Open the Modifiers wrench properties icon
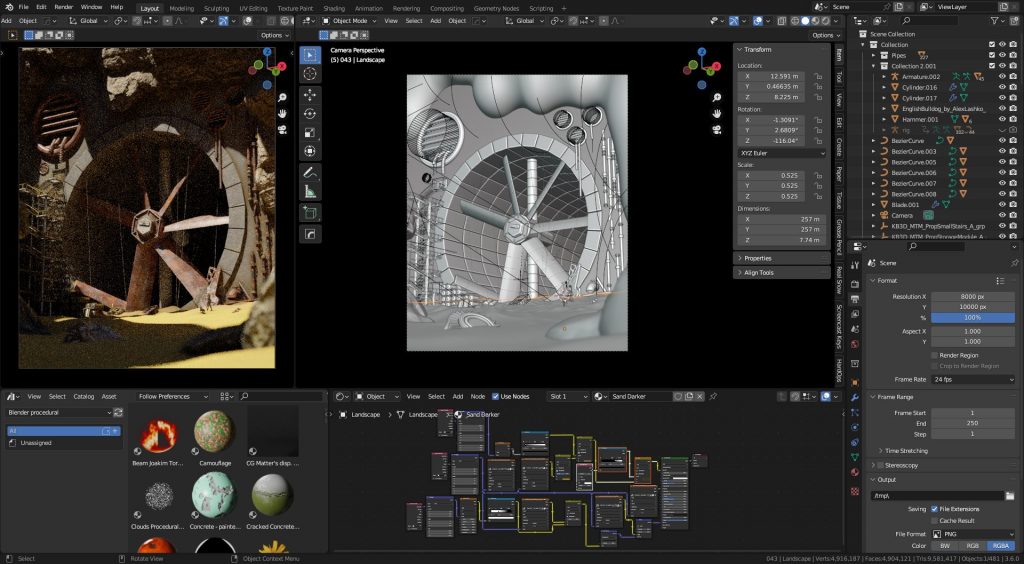The height and width of the screenshot is (564, 1024). [x=855, y=397]
